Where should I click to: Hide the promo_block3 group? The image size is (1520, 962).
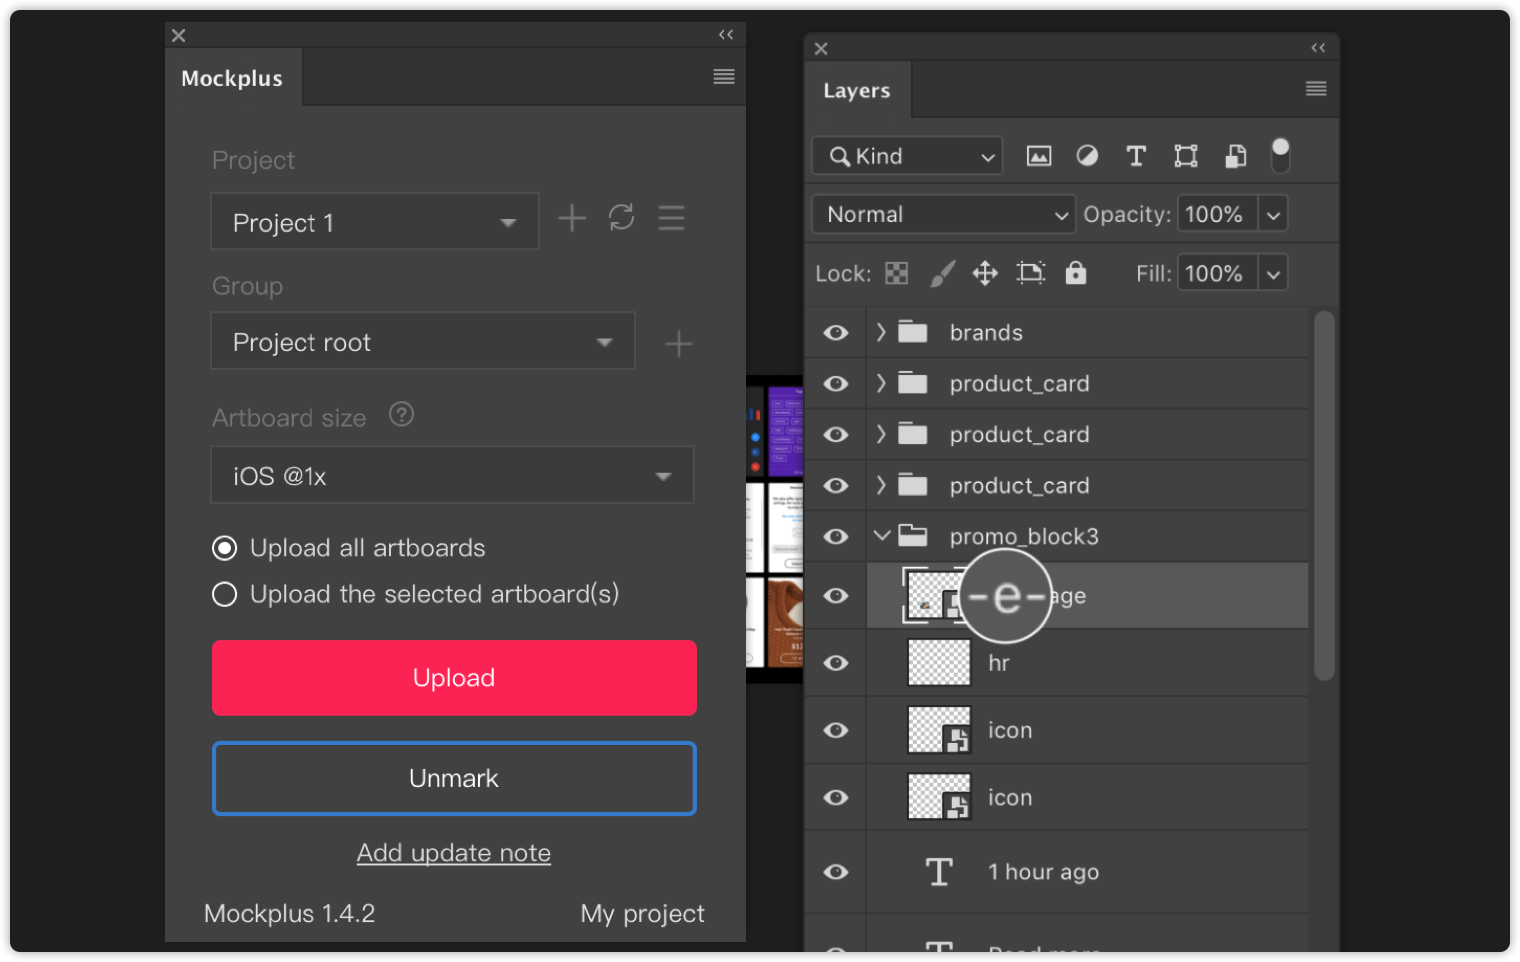tap(836, 536)
